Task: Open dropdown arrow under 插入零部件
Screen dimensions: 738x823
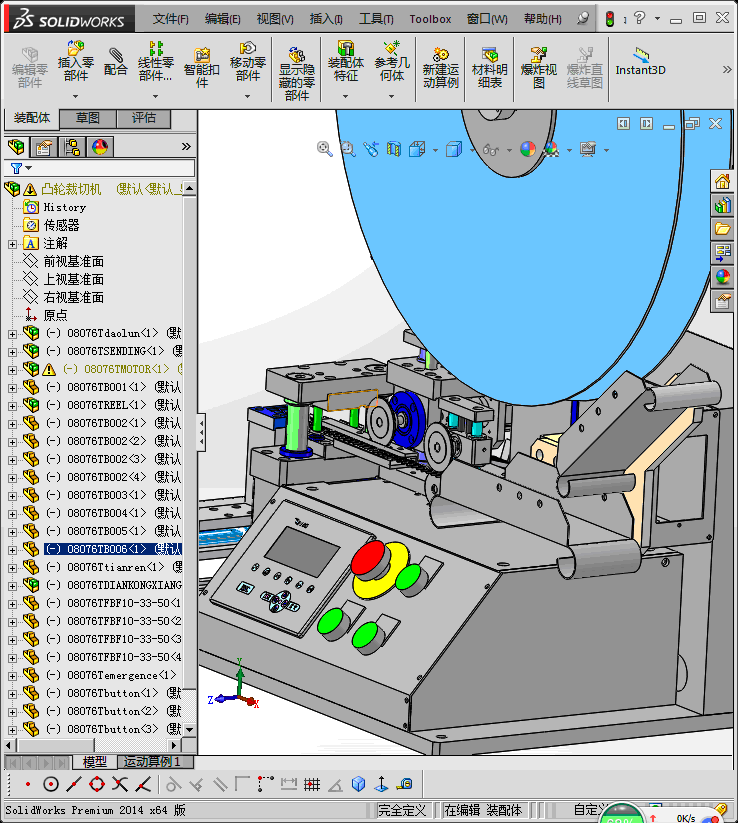Action: point(75,97)
